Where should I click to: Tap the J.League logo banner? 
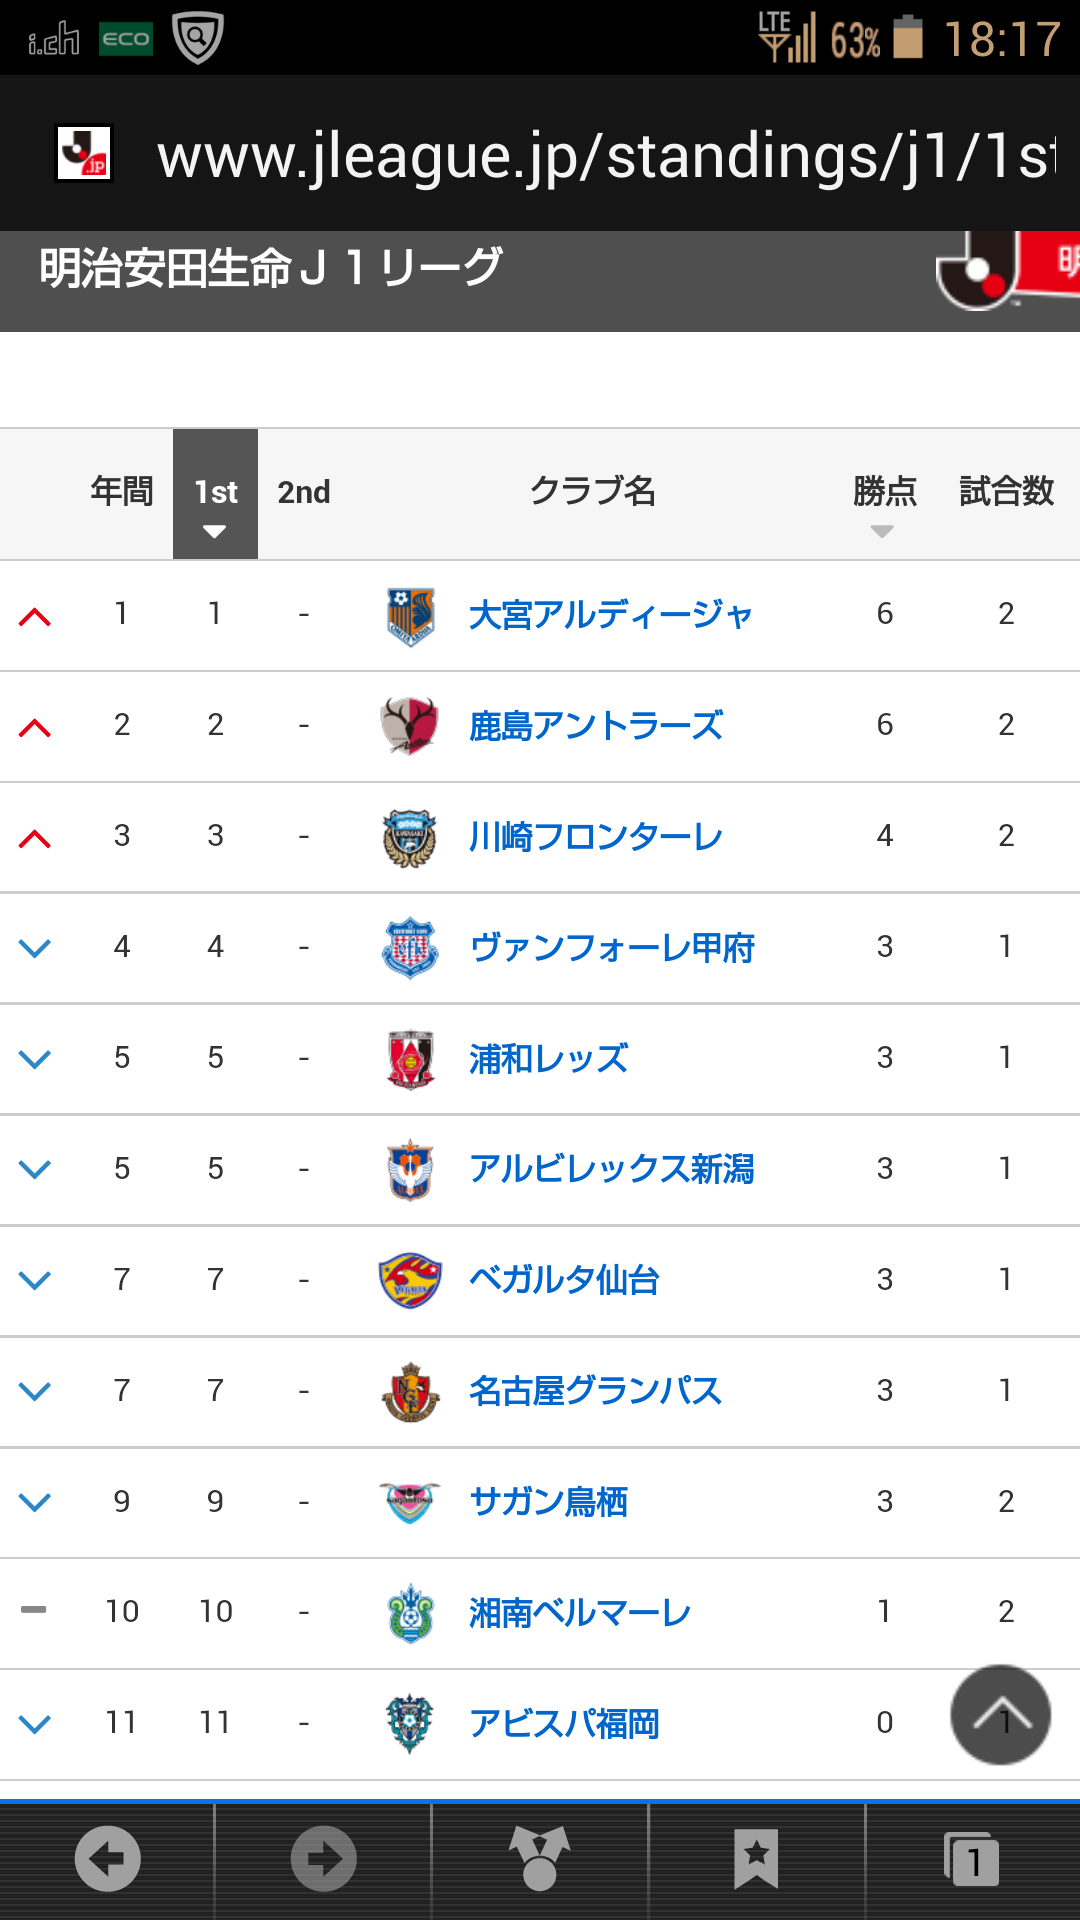[1006, 270]
